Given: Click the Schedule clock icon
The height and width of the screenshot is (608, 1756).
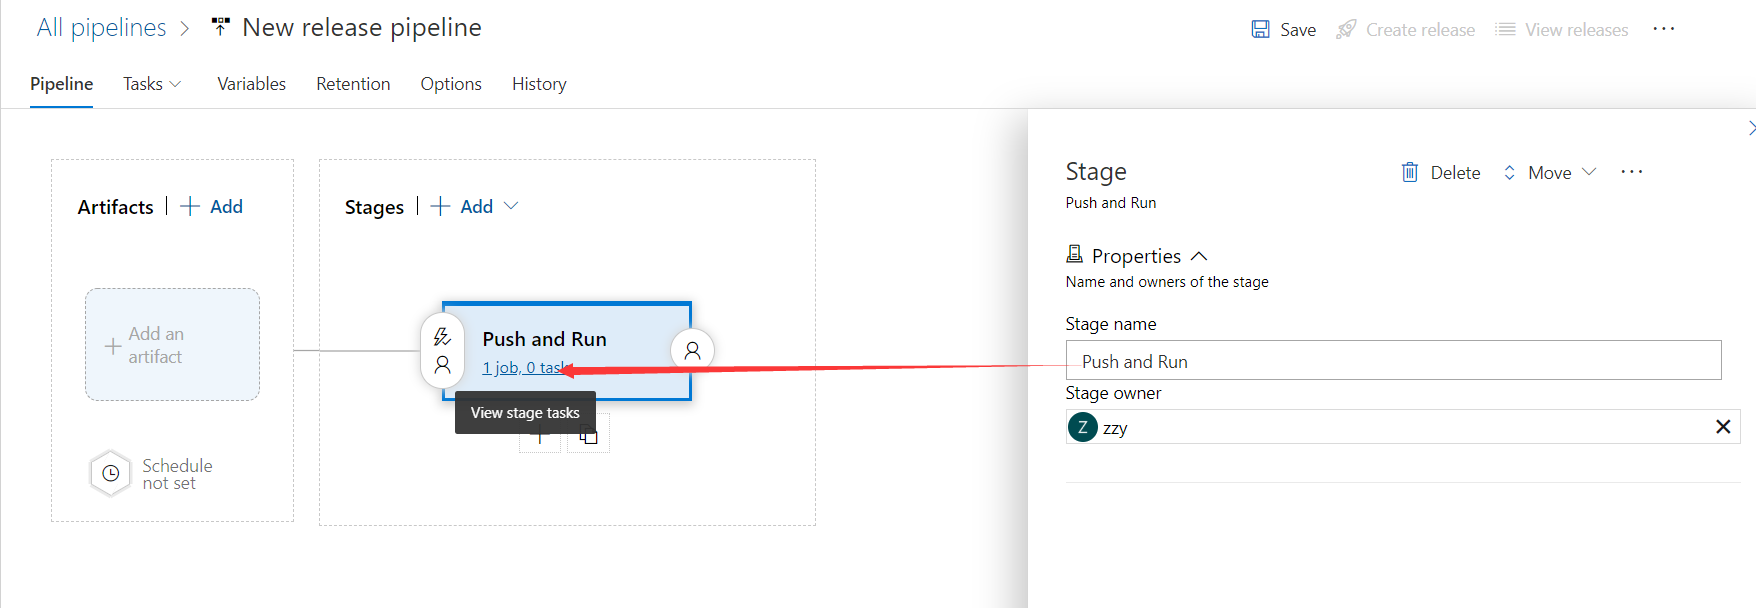Looking at the screenshot, I should coord(111,474).
